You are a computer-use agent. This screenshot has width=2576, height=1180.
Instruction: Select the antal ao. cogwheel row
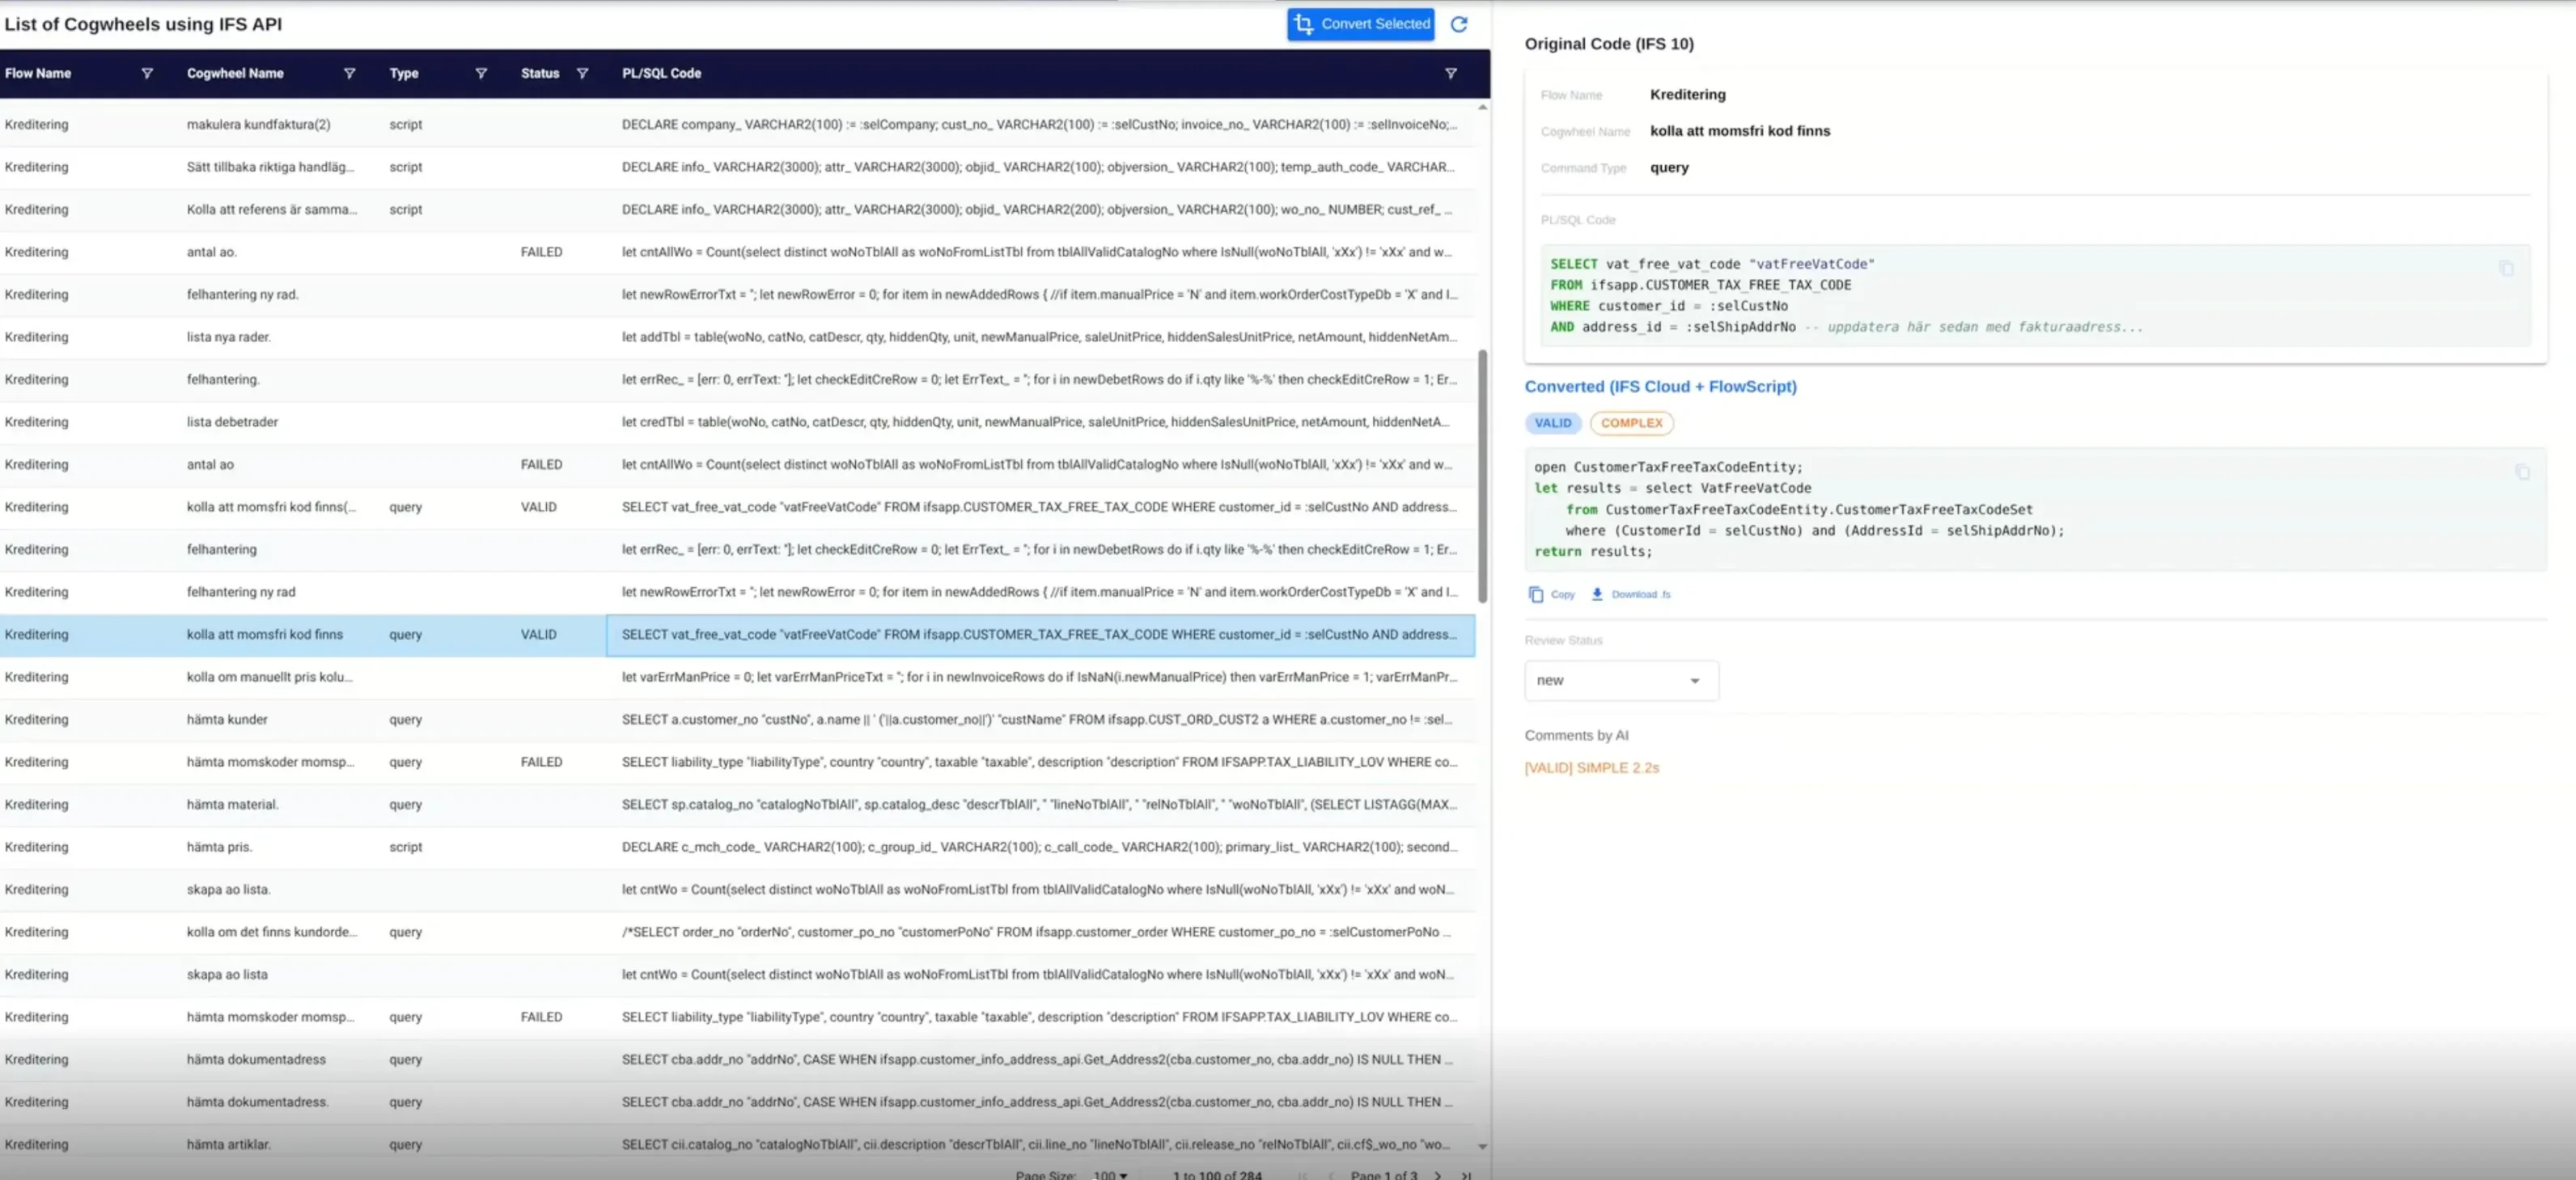[737, 252]
